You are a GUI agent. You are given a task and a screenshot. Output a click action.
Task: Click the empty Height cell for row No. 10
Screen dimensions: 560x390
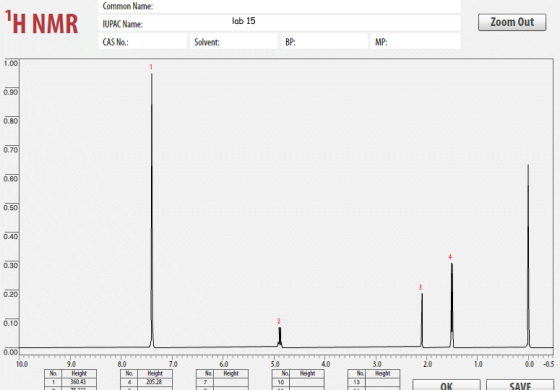click(307, 382)
